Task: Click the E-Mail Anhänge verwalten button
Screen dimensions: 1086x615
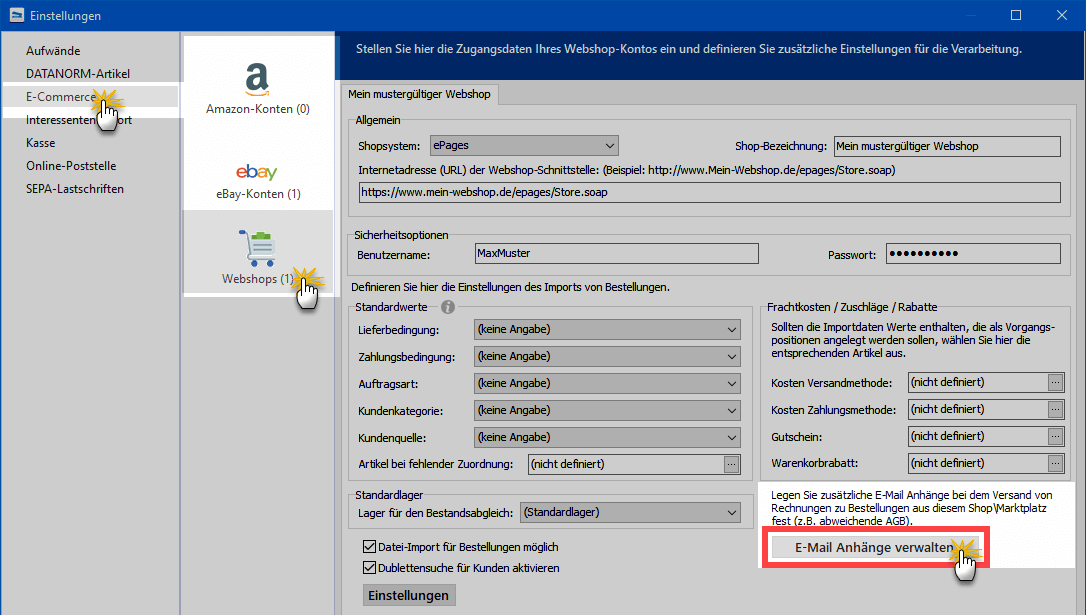Action: click(875, 548)
